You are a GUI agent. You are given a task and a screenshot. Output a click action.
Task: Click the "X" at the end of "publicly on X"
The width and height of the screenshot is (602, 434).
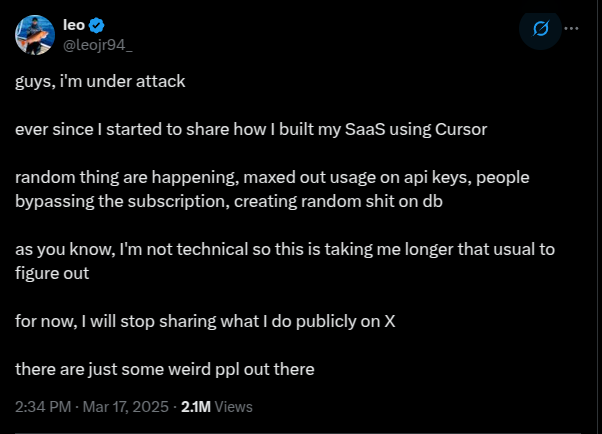tap(390, 321)
